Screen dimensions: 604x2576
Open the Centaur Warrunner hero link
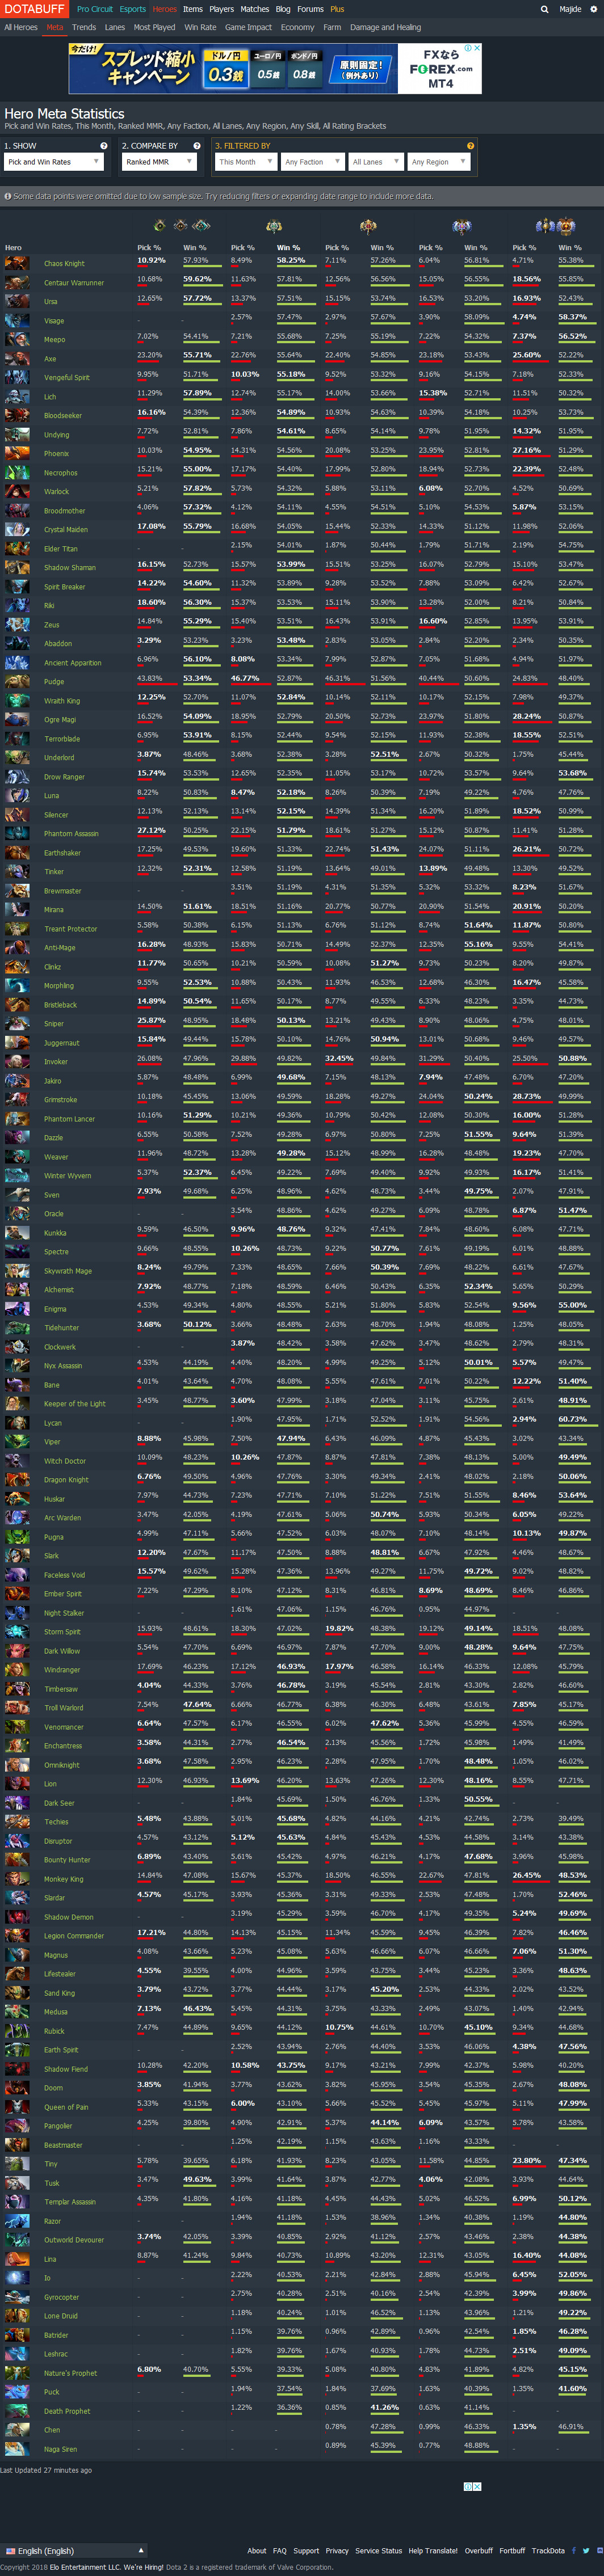74,283
